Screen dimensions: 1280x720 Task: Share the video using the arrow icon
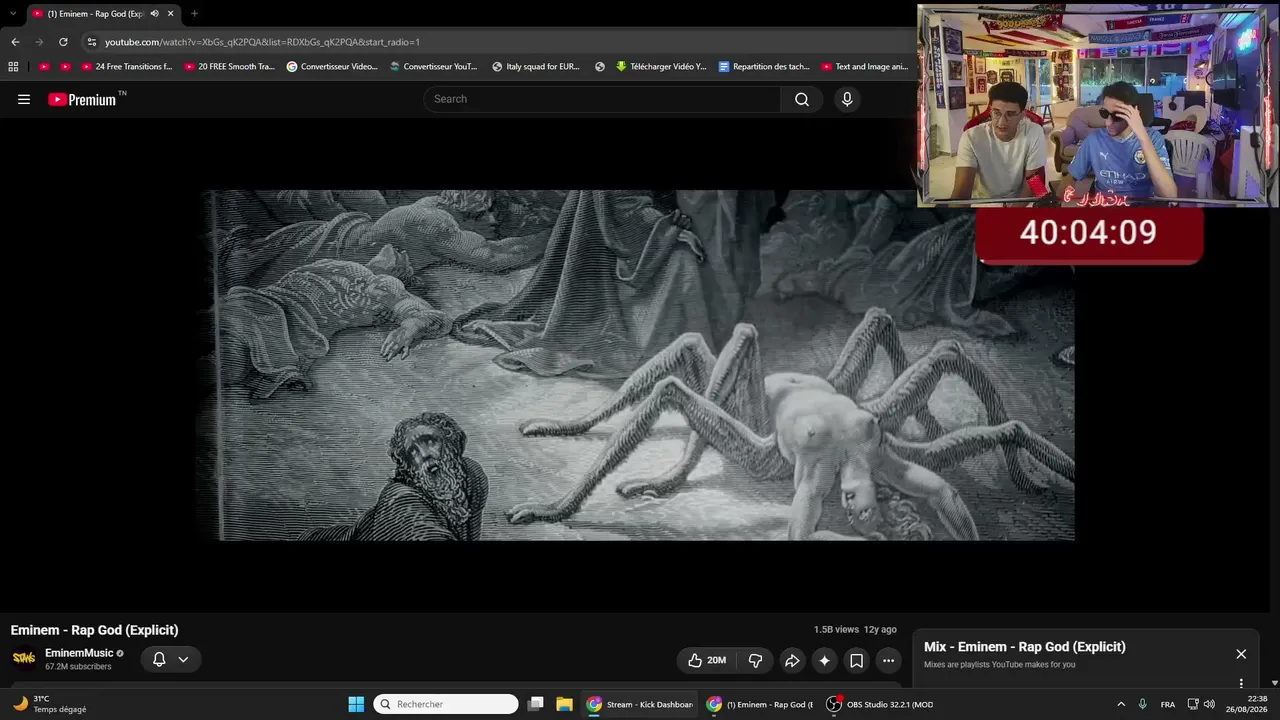792,660
